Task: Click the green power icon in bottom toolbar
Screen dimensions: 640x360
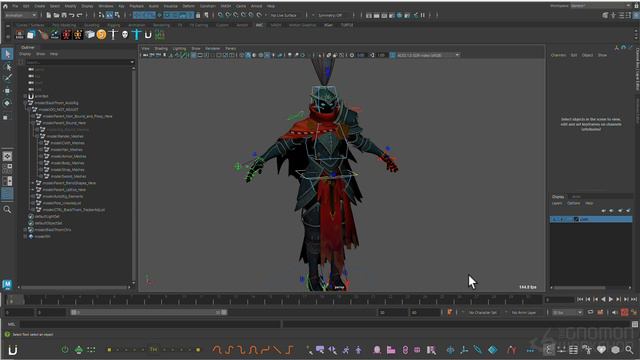Action: [64, 350]
